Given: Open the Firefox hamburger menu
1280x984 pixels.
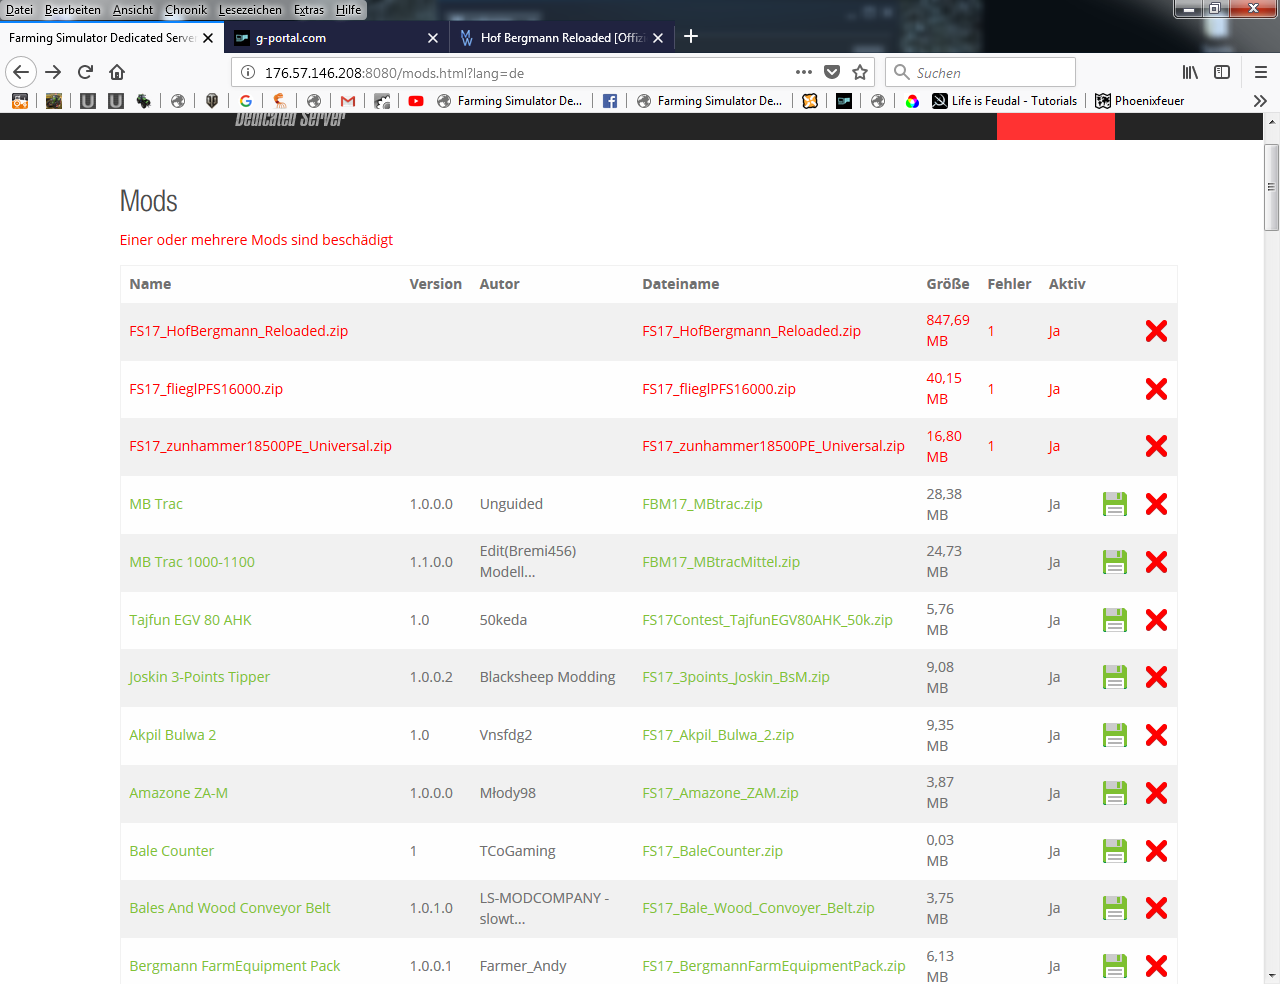Looking at the screenshot, I should [1261, 72].
